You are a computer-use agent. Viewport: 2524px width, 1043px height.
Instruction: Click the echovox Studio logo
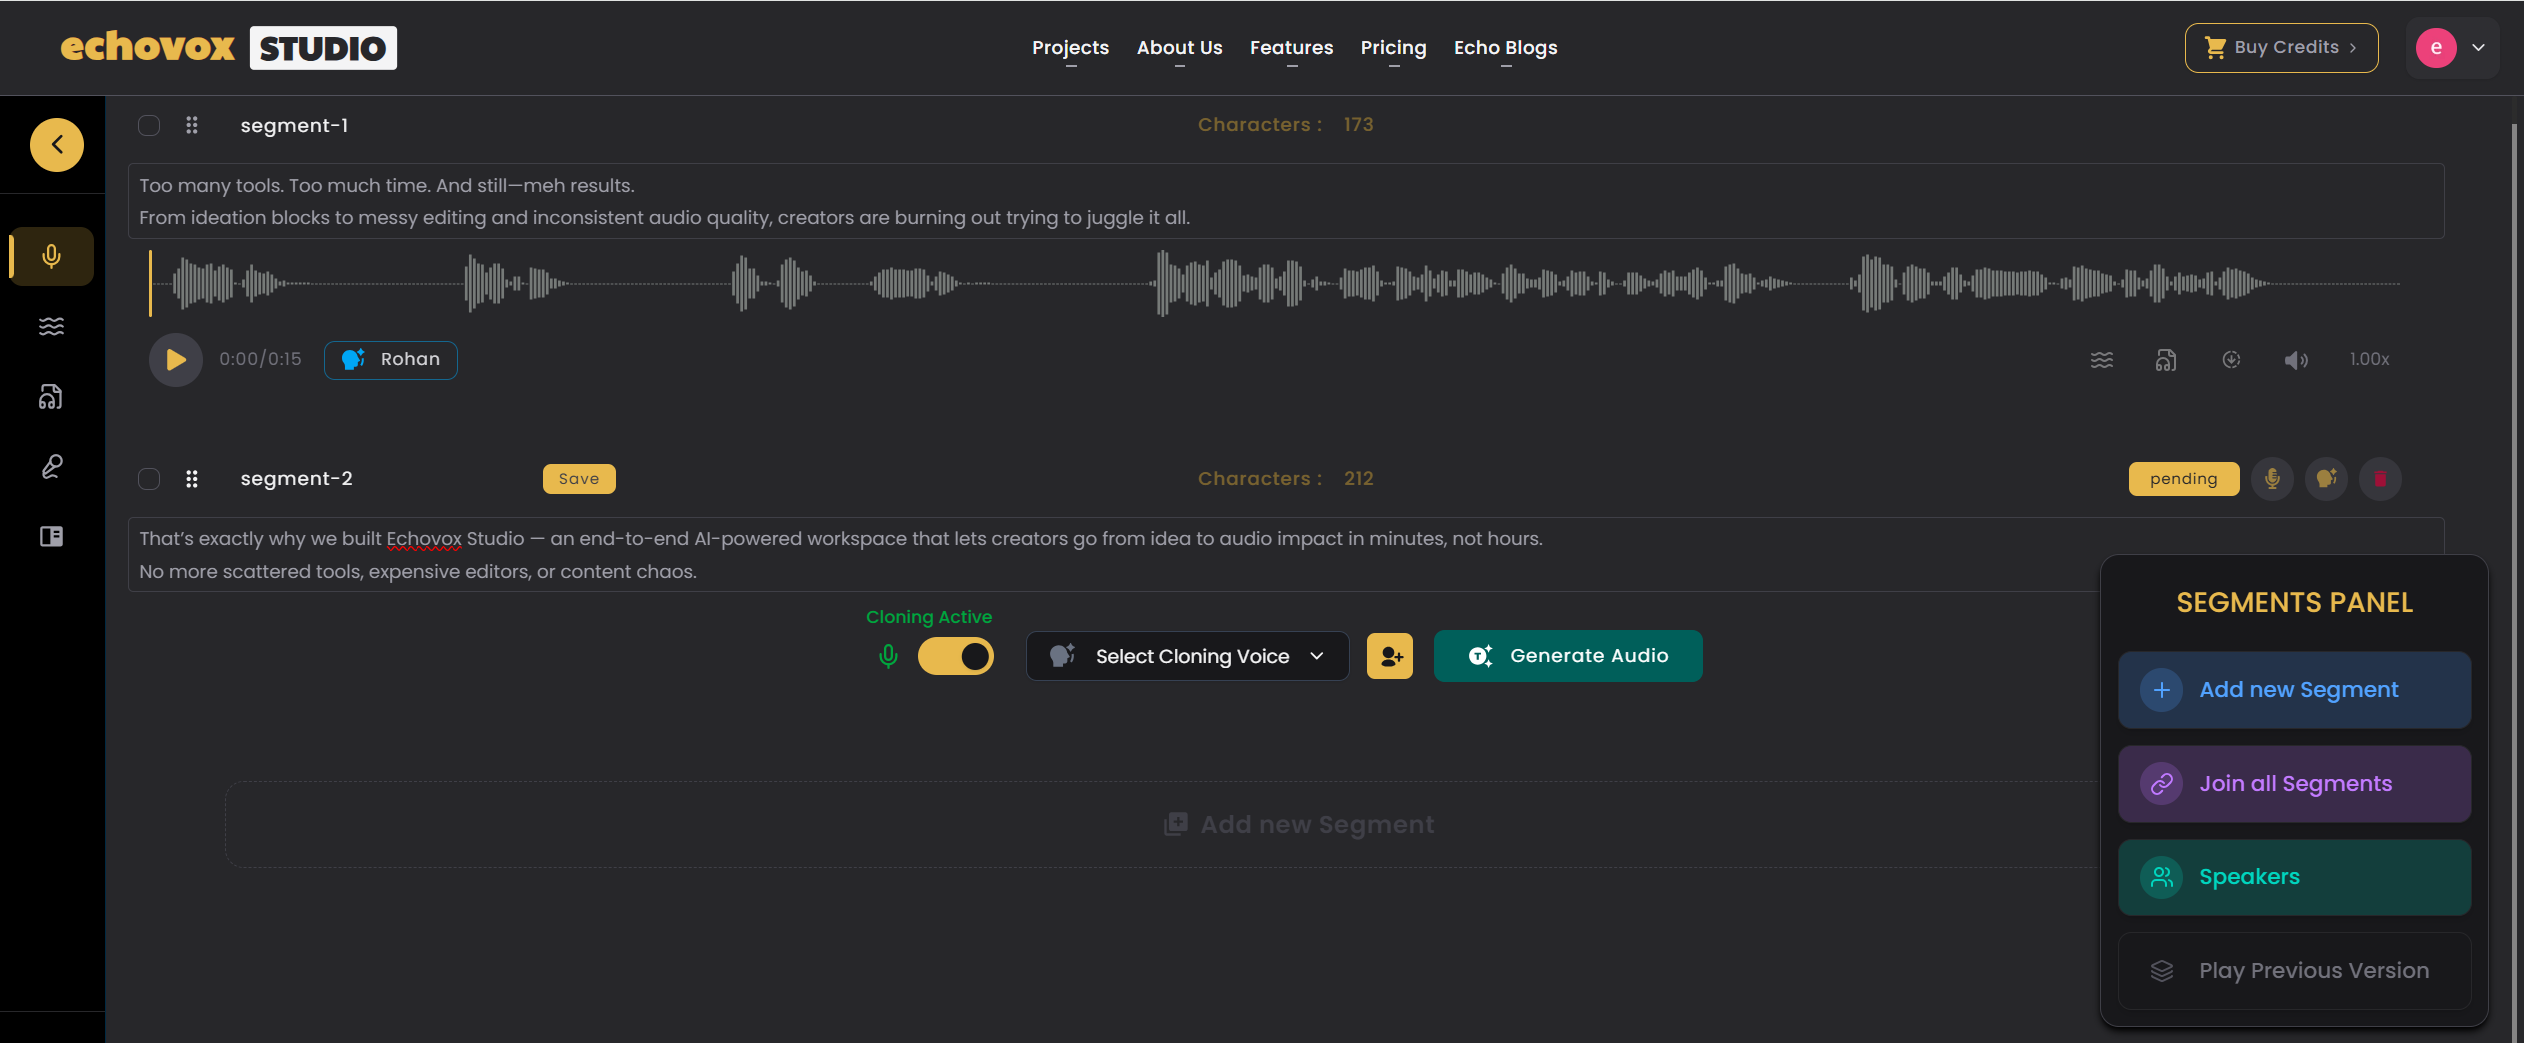pos(229,48)
